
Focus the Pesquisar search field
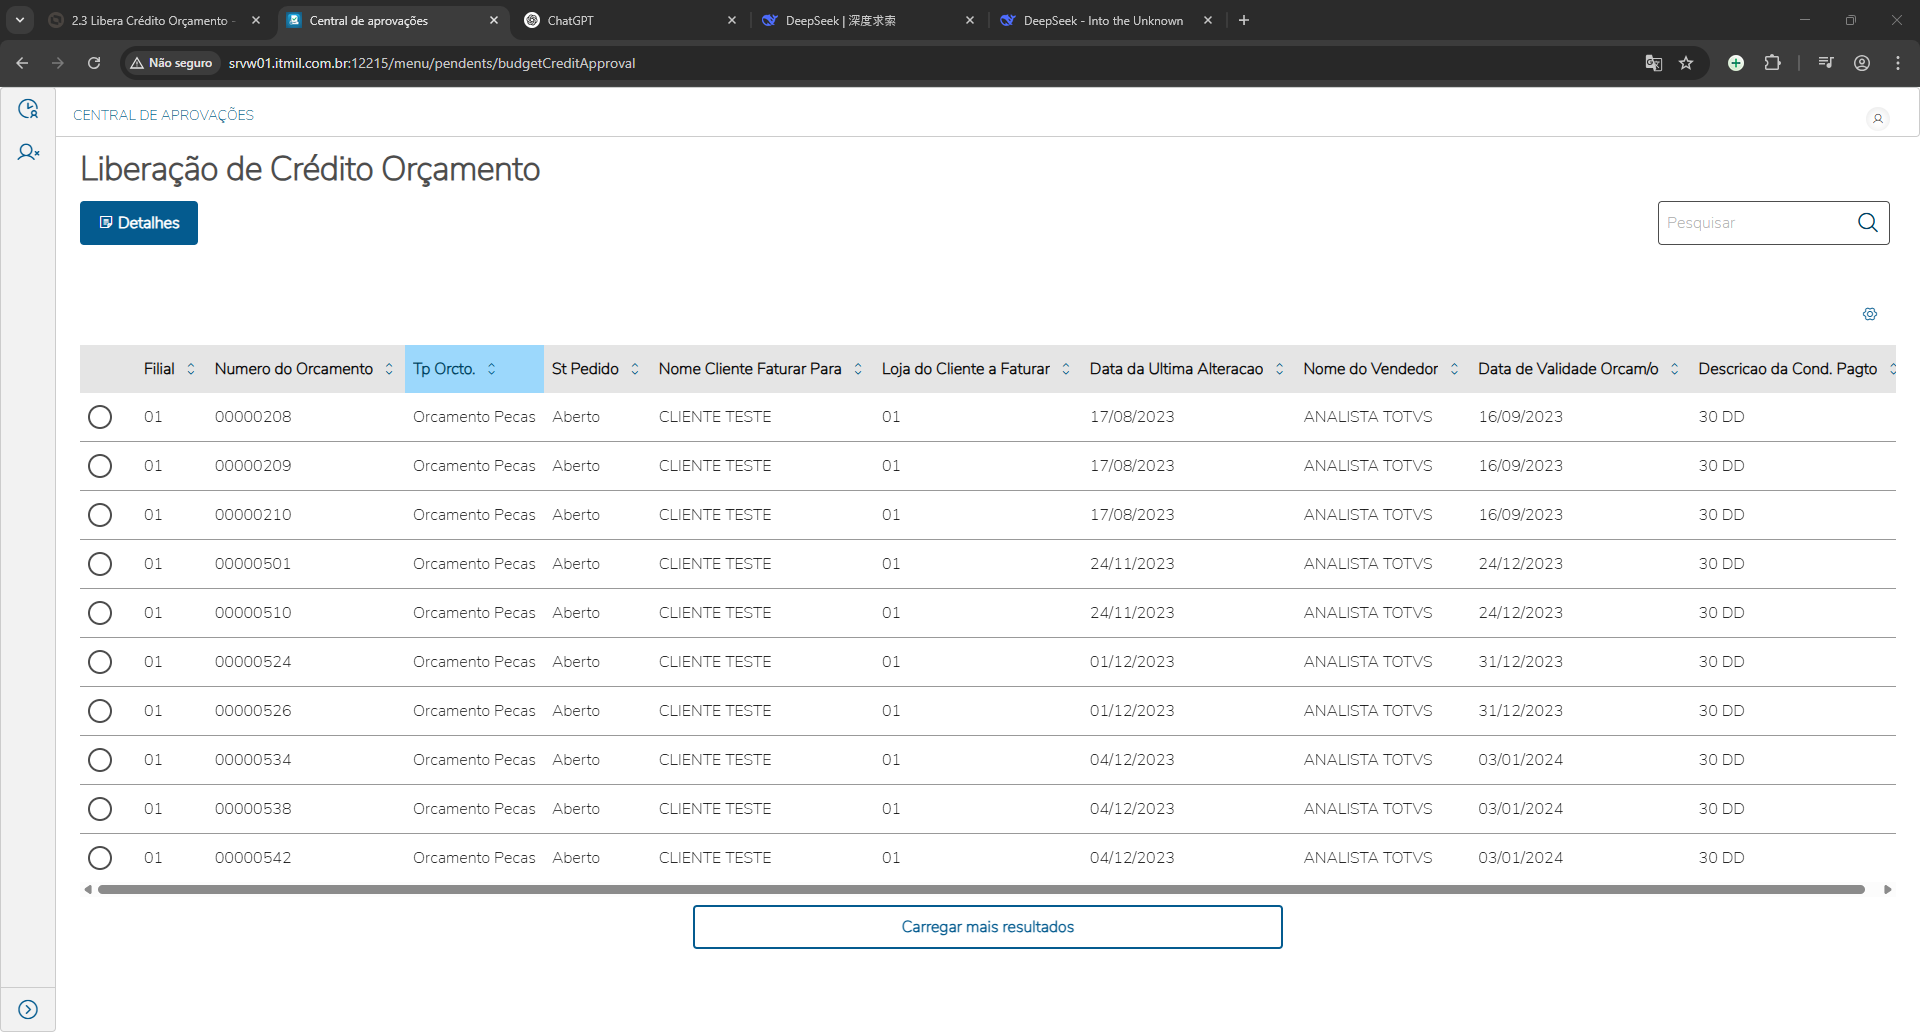(x=1754, y=223)
